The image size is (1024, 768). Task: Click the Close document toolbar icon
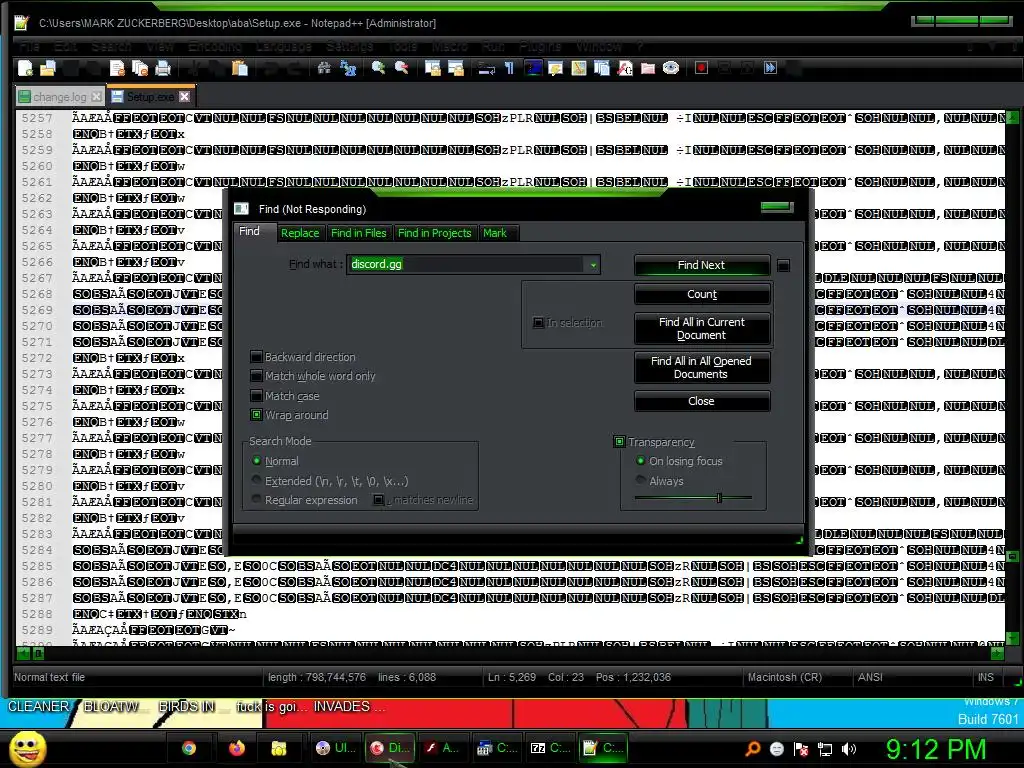pos(118,68)
